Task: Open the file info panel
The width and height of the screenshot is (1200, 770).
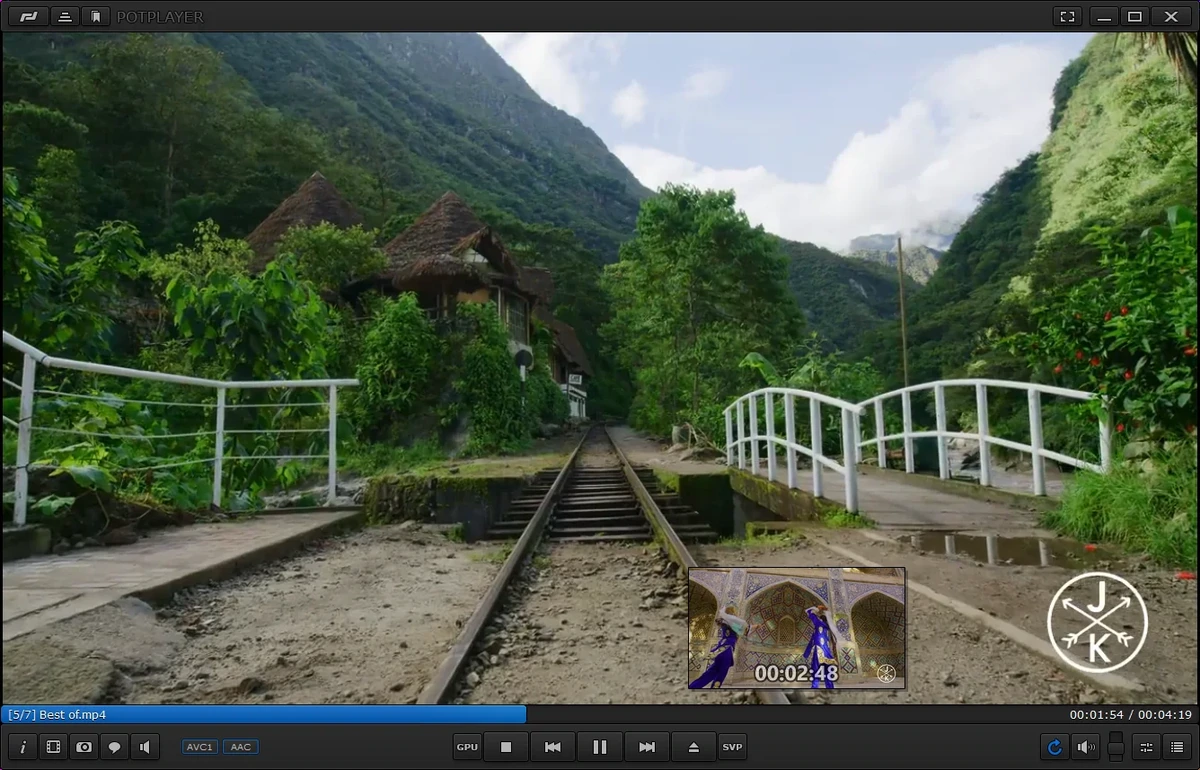Action: 23,747
